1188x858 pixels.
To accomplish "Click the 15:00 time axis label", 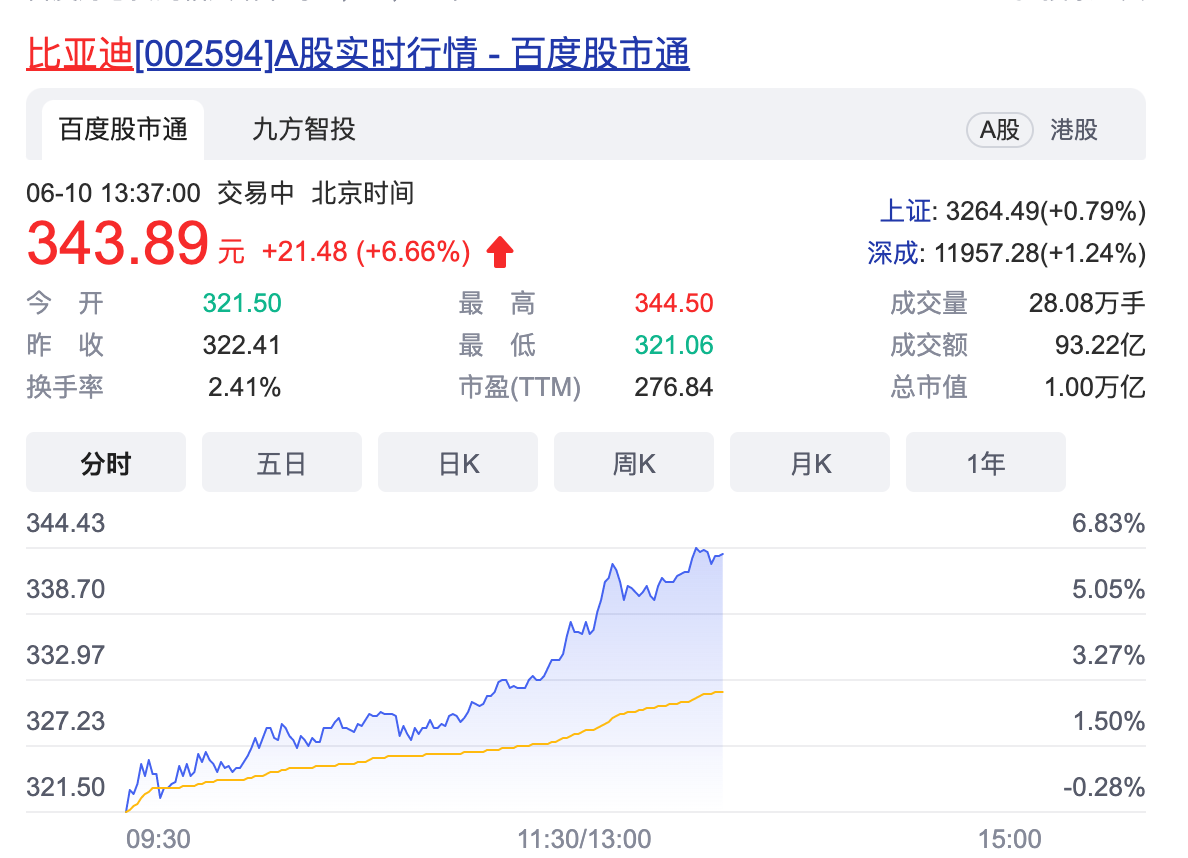I will [1010, 839].
